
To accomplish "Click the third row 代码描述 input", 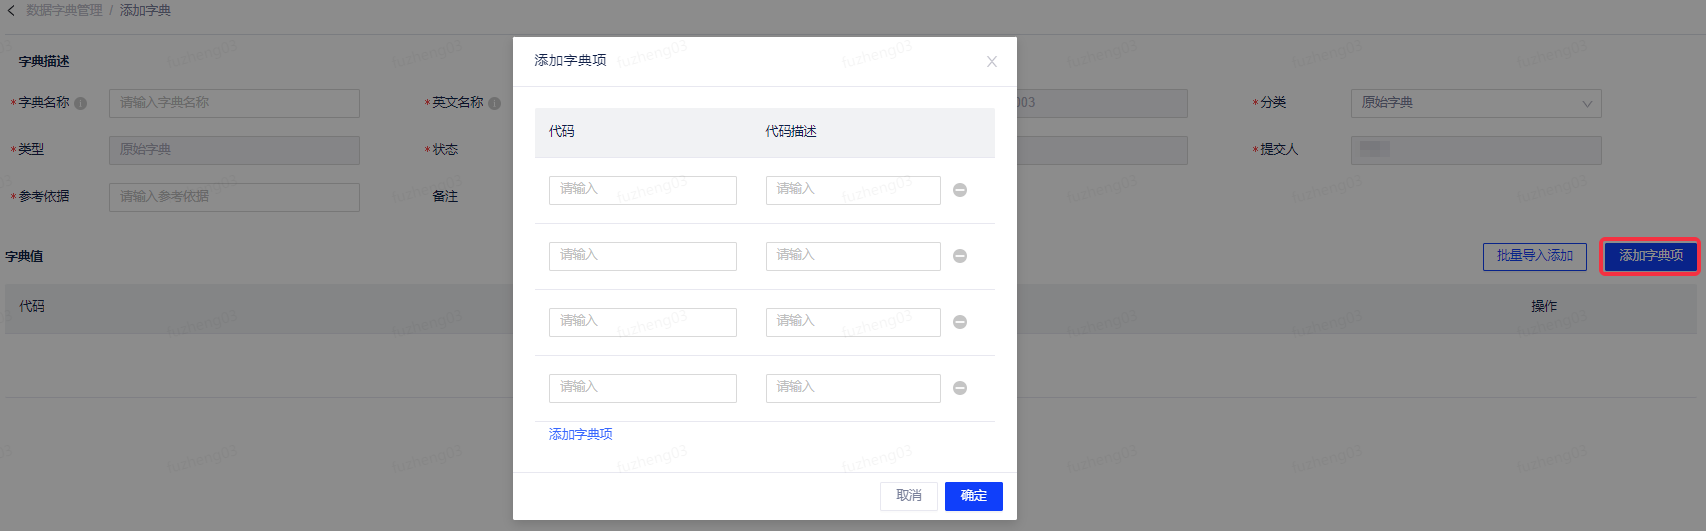I will click(x=853, y=322).
